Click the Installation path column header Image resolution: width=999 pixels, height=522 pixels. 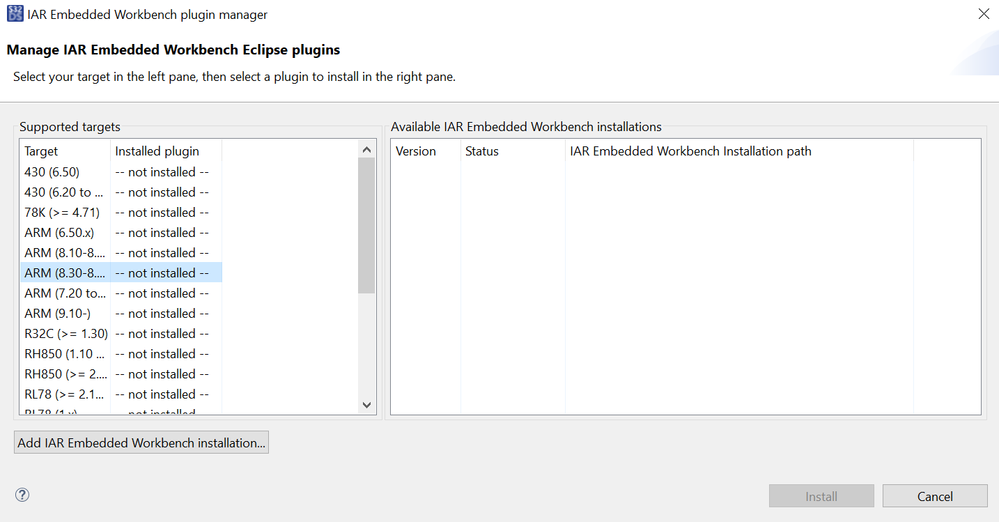click(739, 151)
